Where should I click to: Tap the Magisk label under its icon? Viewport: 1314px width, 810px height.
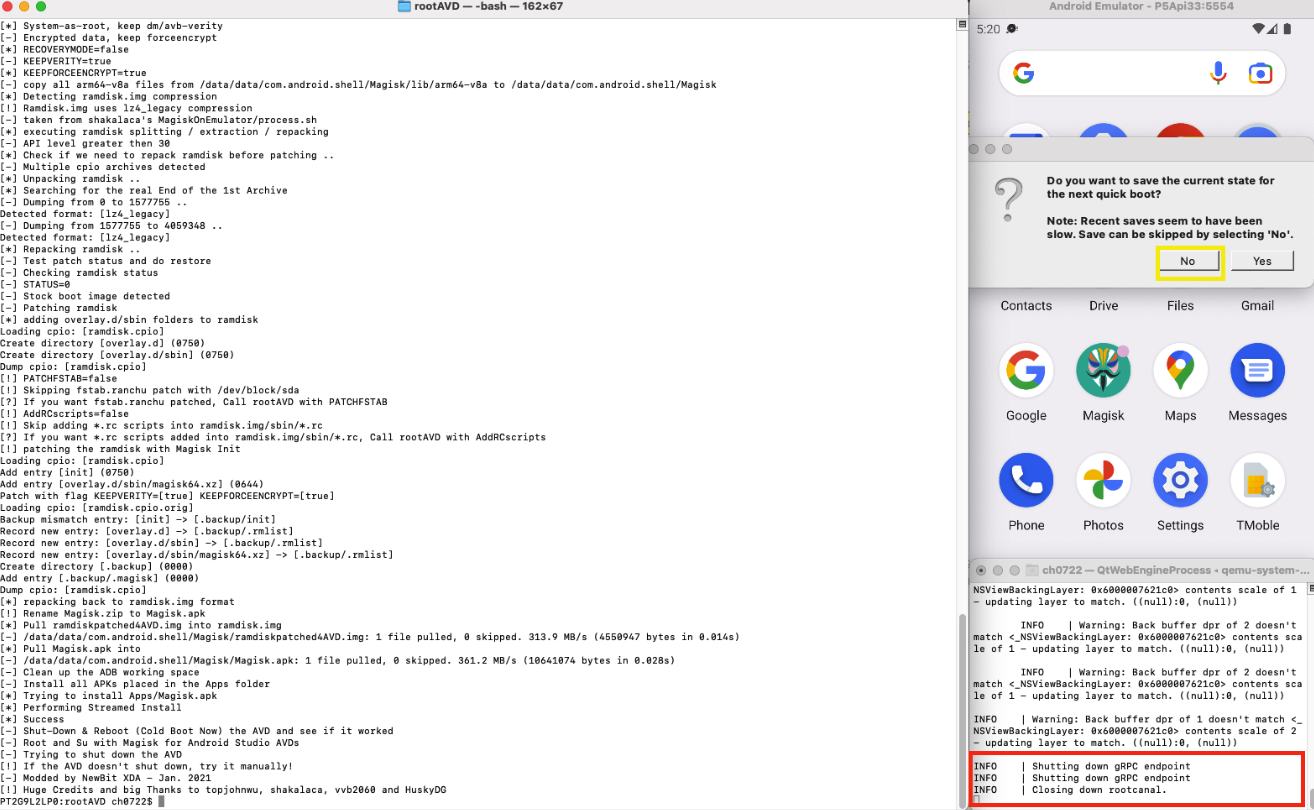pos(1103,416)
